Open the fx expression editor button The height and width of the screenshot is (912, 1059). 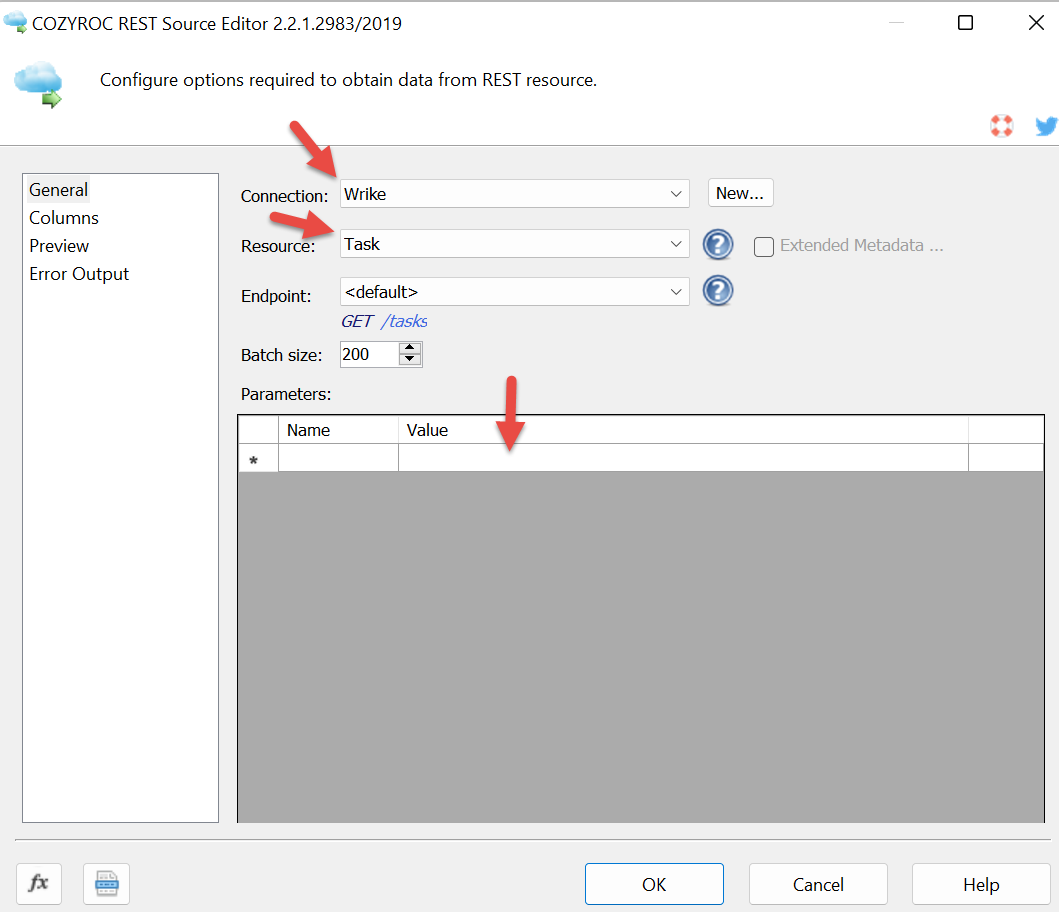click(39, 884)
